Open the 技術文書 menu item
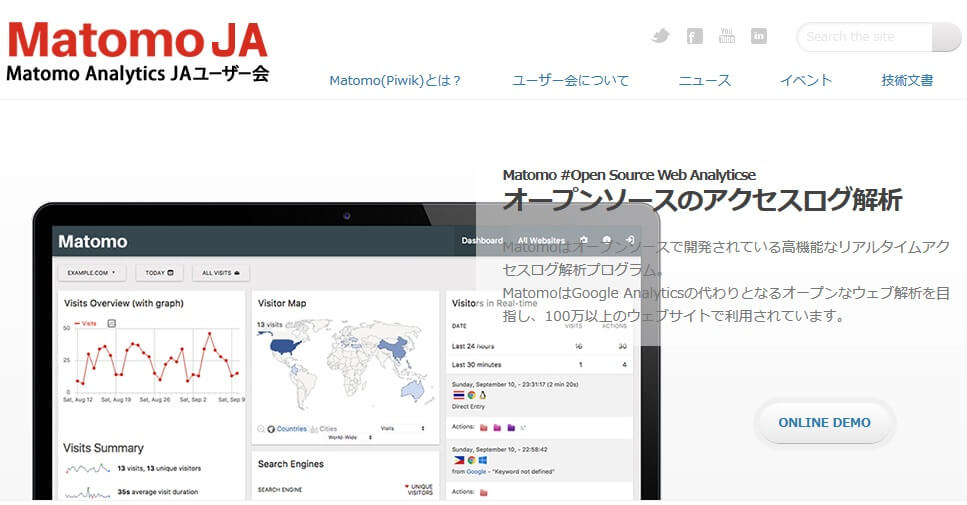 907,80
